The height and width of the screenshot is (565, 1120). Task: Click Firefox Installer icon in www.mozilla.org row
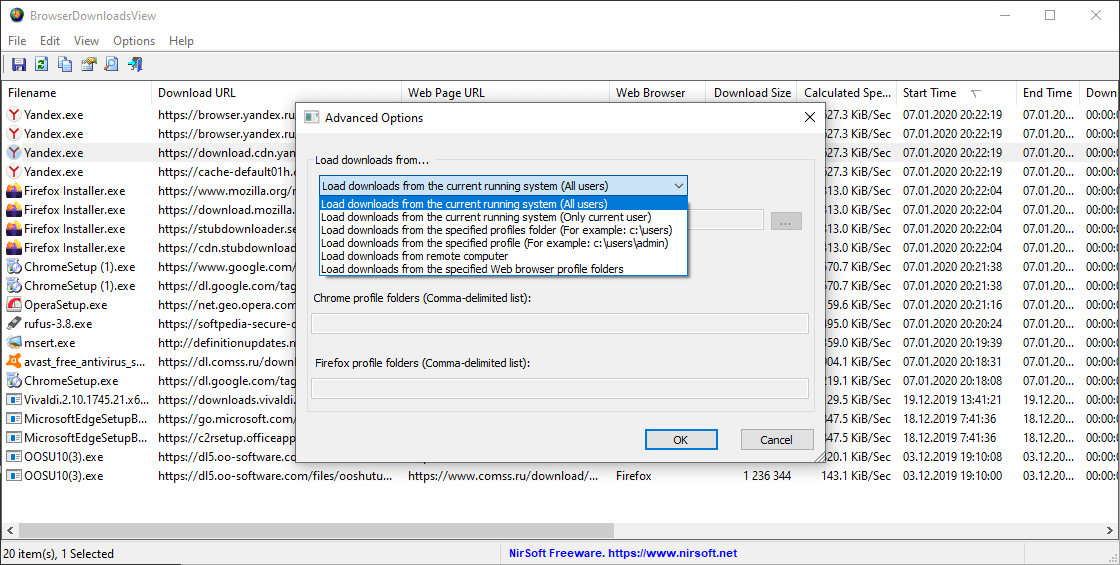tap(14, 191)
